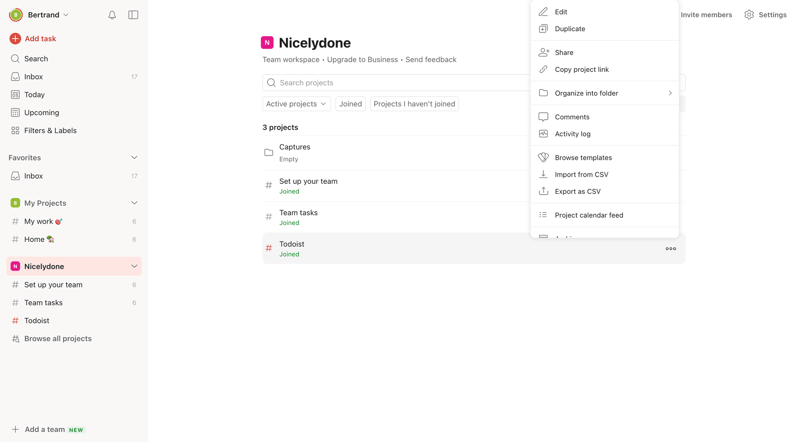The image size is (800, 442).
Task: Click hash icon of Team tasks row
Action: pyautogui.click(x=268, y=216)
